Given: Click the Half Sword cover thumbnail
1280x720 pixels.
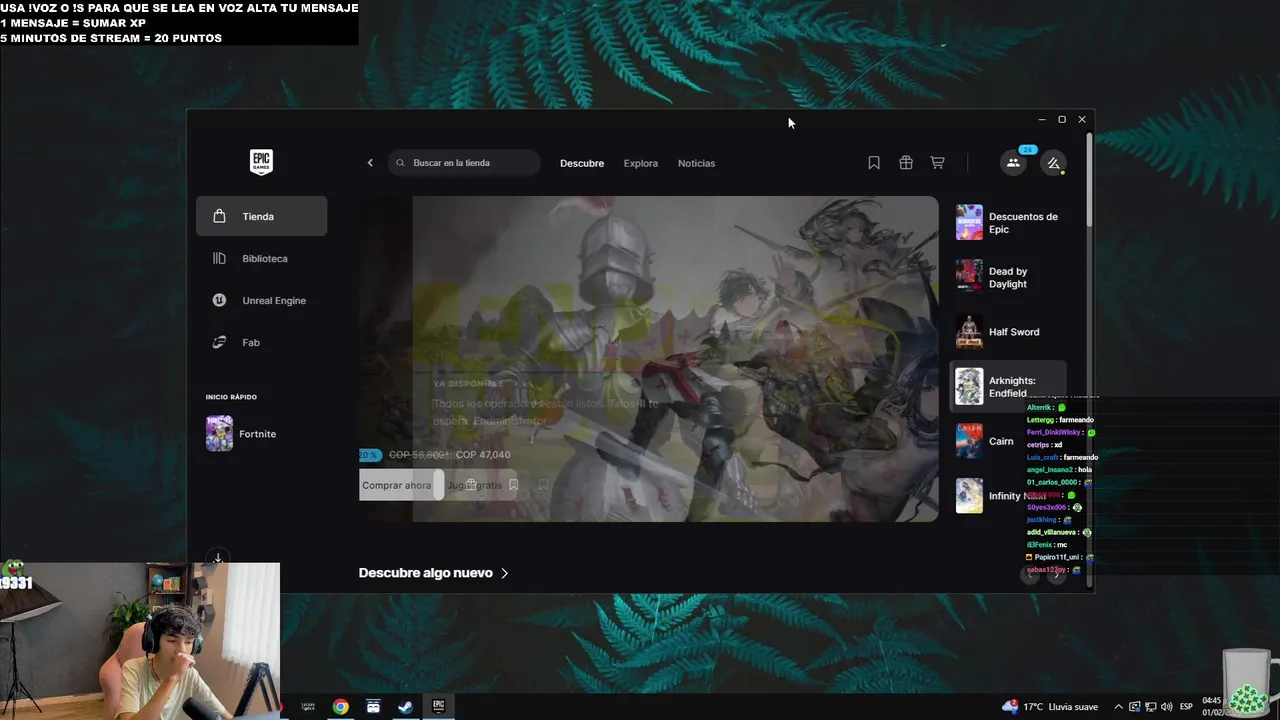Looking at the screenshot, I should pyautogui.click(x=969, y=332).
